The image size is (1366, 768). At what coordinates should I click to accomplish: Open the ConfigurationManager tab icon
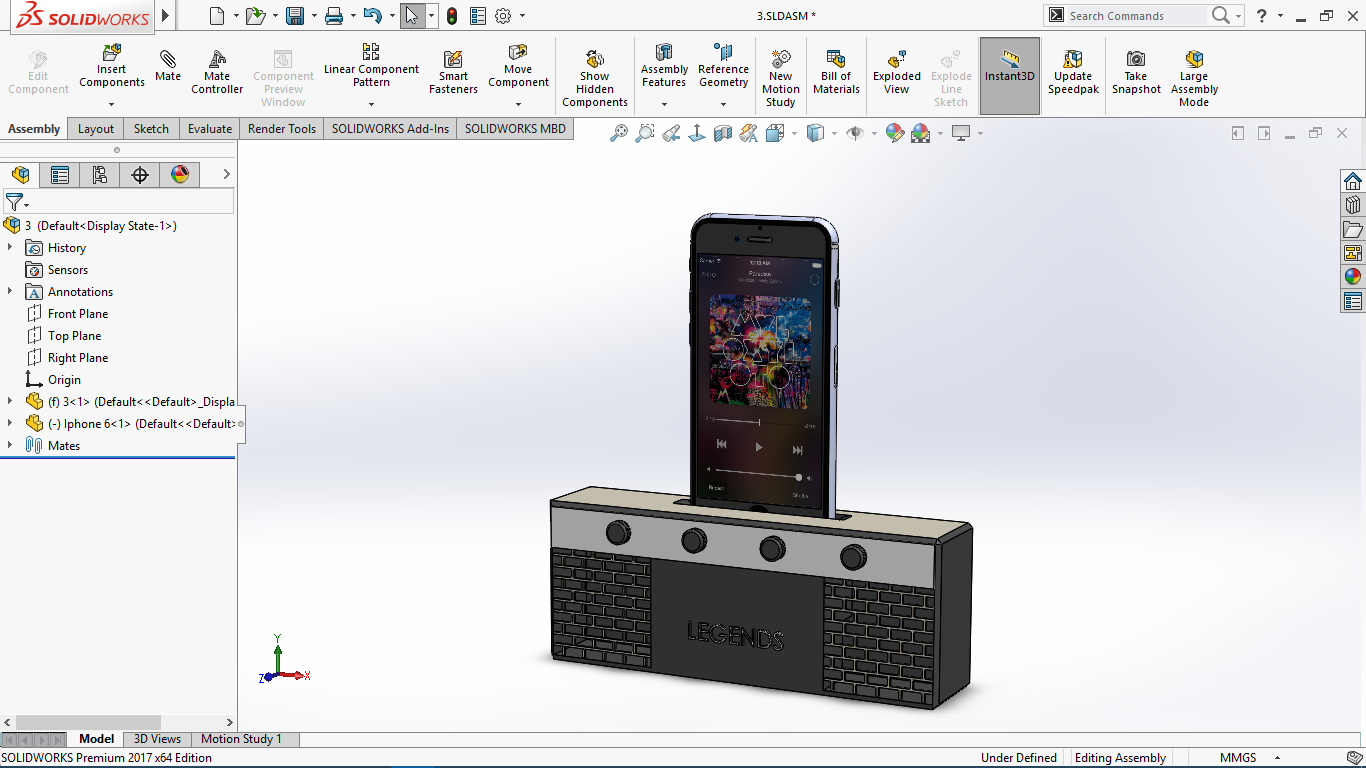(x=100, y=175)
